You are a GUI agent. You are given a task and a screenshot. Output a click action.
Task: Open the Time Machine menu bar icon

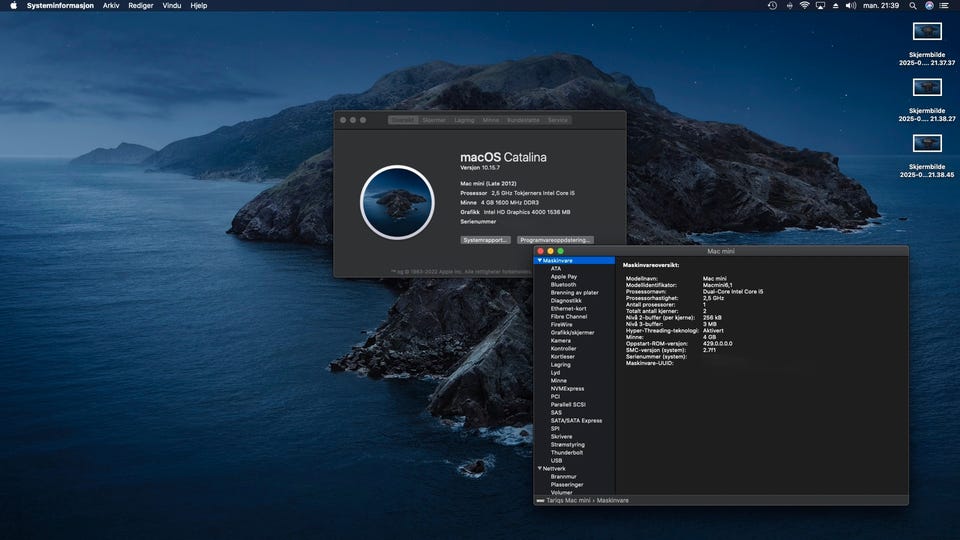[772, 6]
